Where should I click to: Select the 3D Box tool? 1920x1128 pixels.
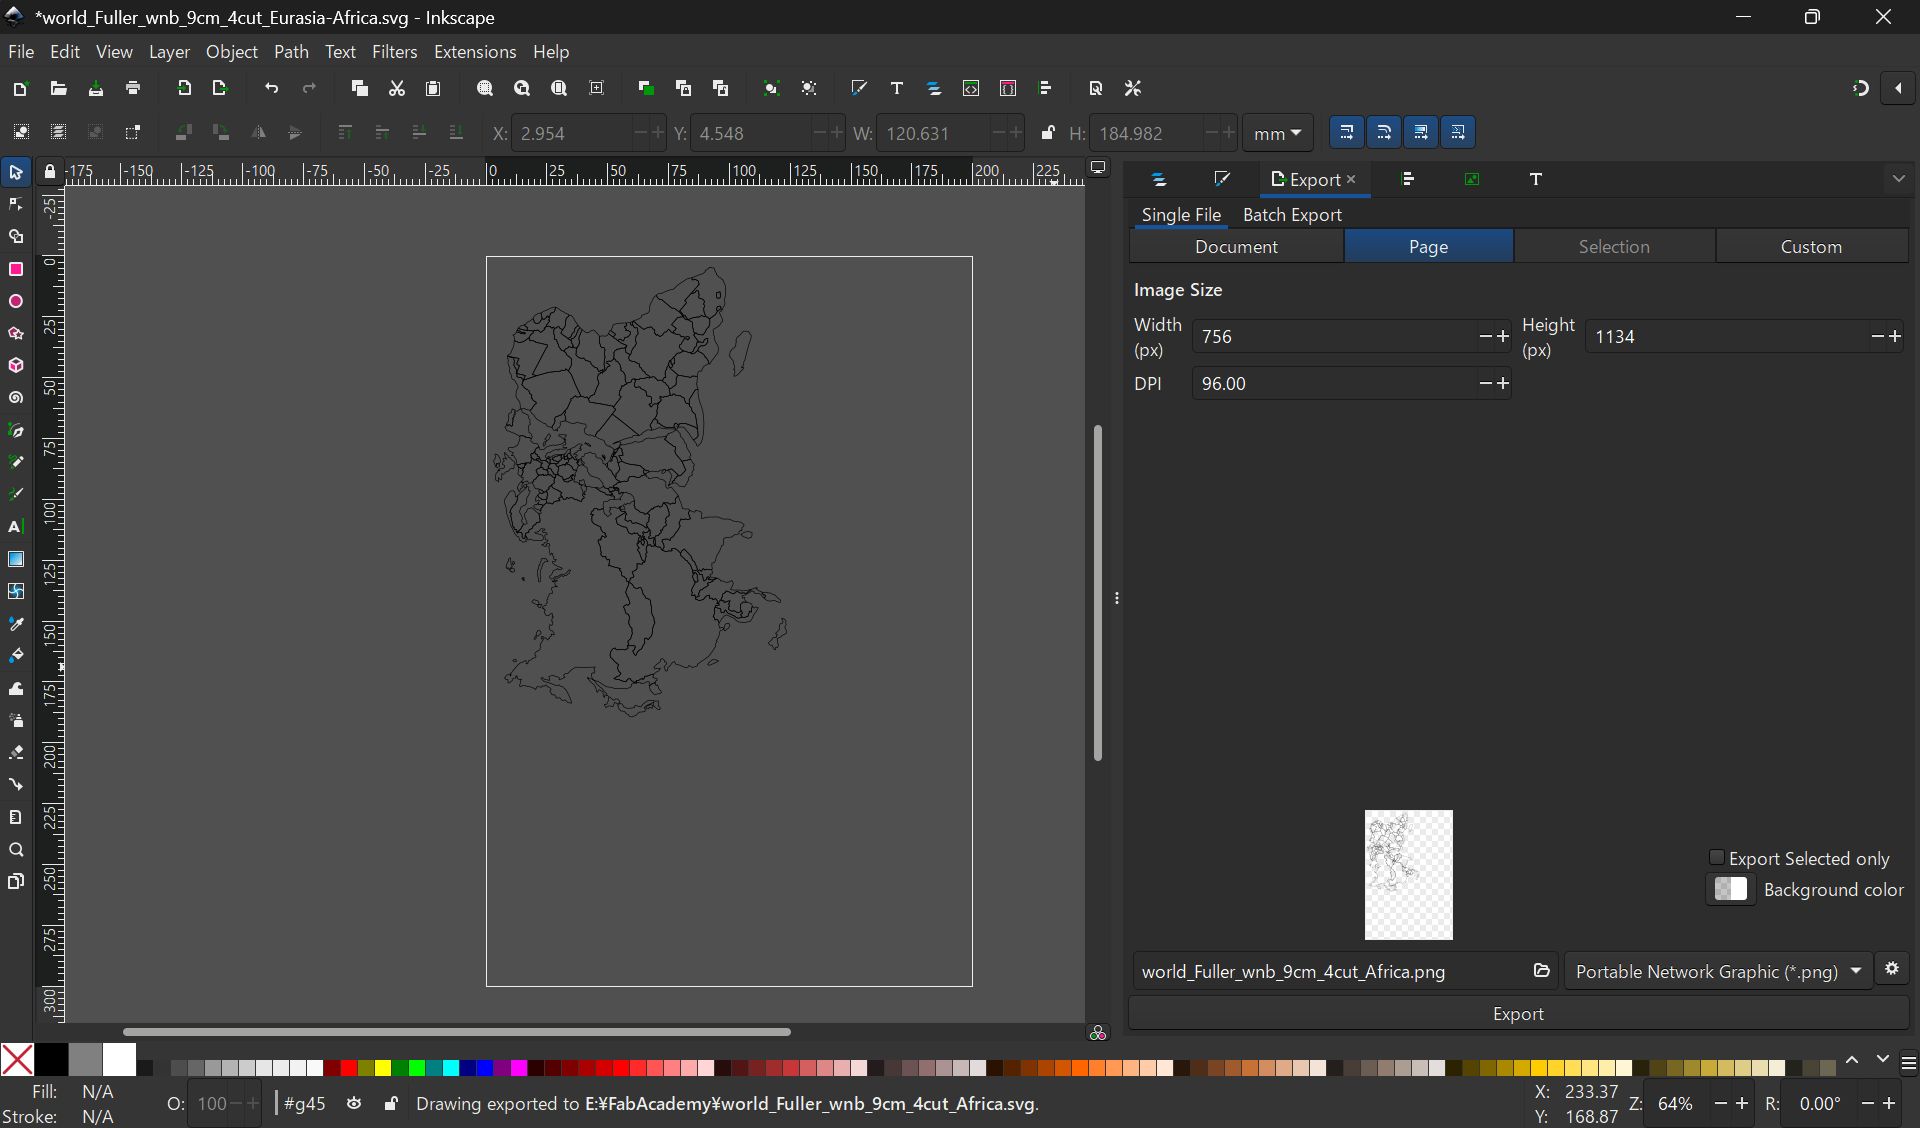[16, 366]
